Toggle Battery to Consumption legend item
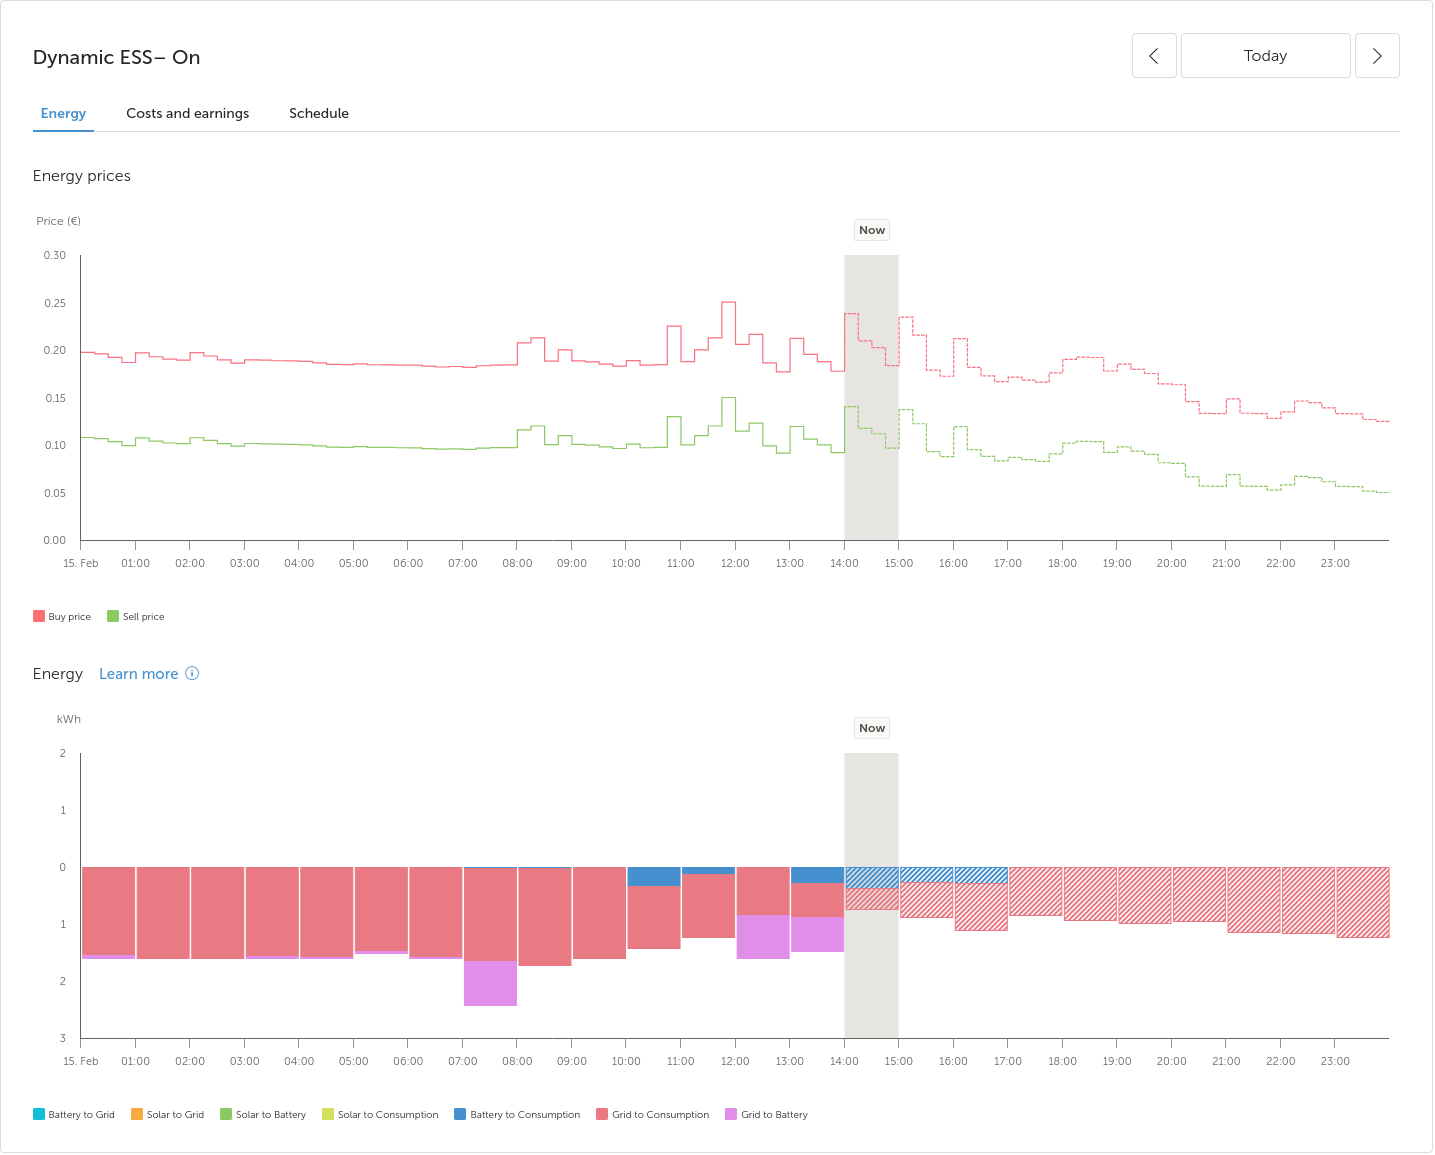This screenshot has width=1435, height=1155. click(517, 1115)
